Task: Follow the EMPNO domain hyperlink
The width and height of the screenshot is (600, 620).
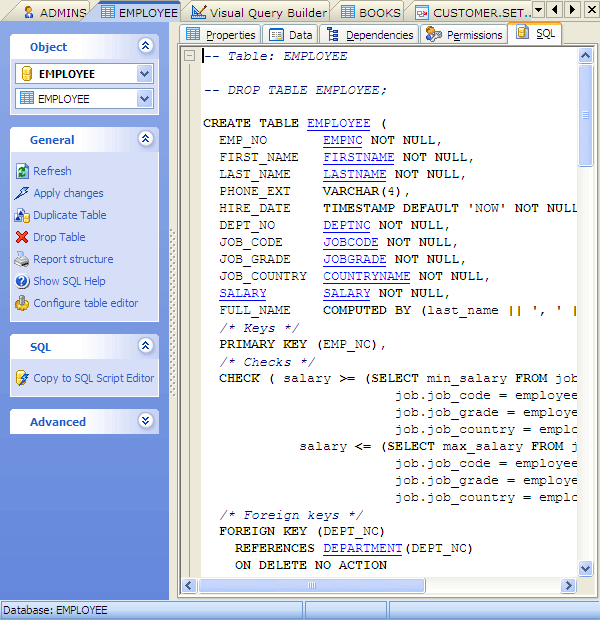Action: click(343, 140)
